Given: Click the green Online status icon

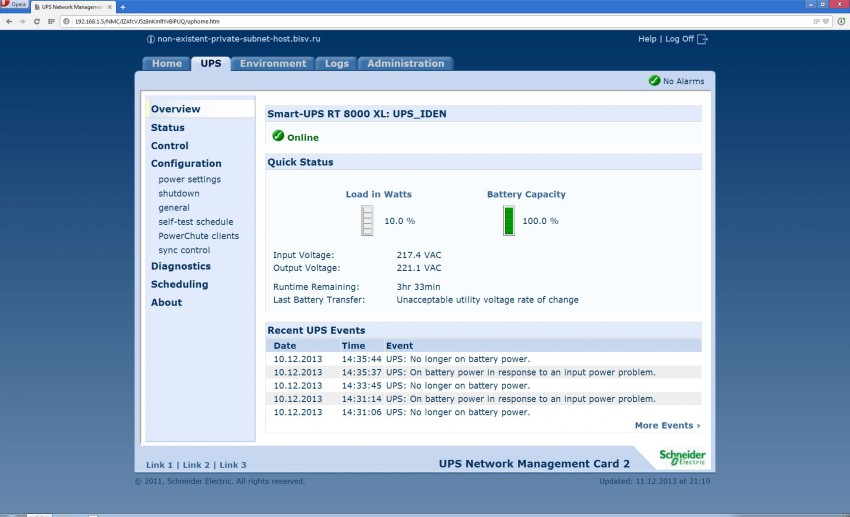Looking at the screenshot, I should (x=278, y=136).
